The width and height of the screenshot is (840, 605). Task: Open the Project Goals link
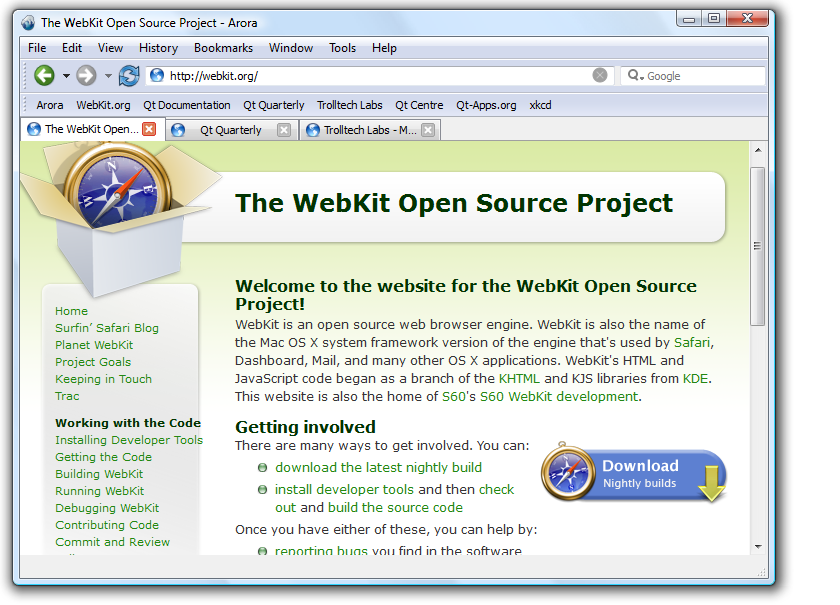click(93, 362)
